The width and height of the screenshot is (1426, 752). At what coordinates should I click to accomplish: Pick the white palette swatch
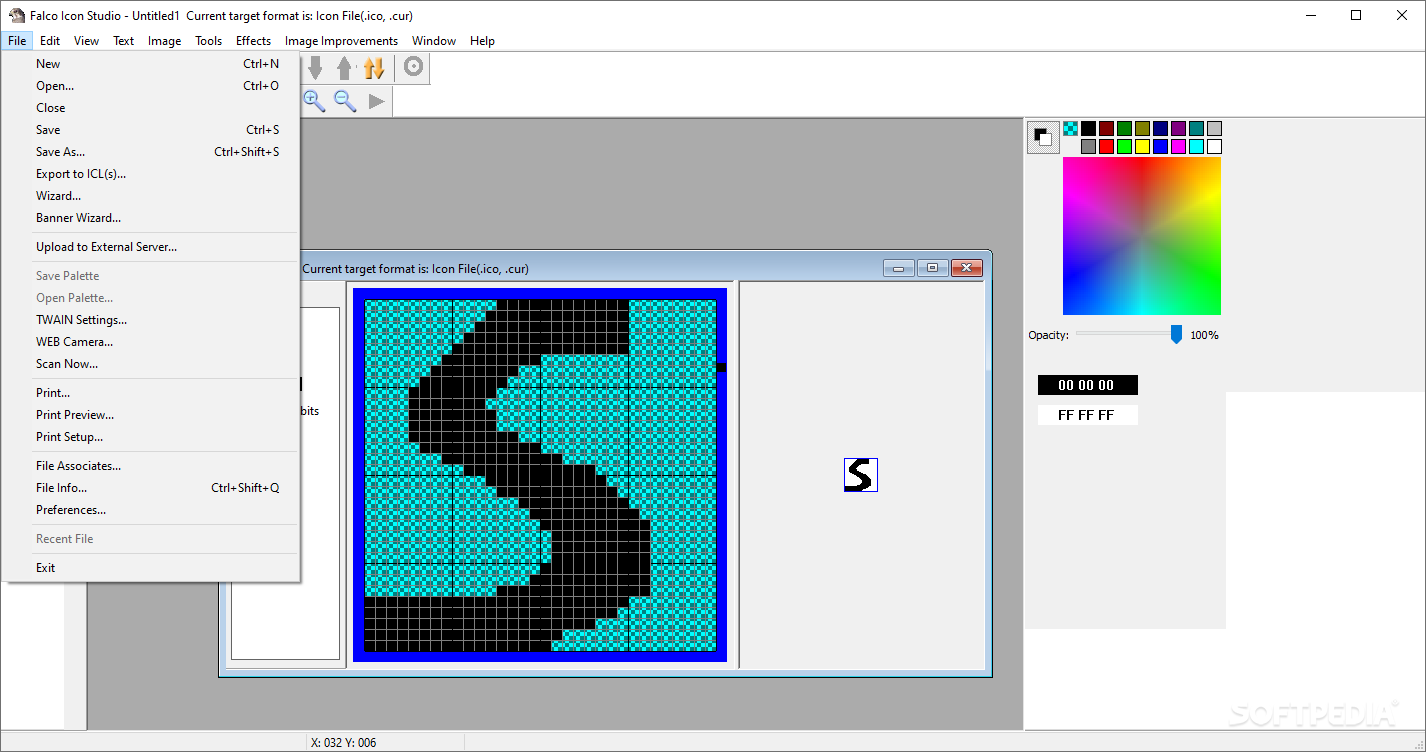[x=1214, y=146]
